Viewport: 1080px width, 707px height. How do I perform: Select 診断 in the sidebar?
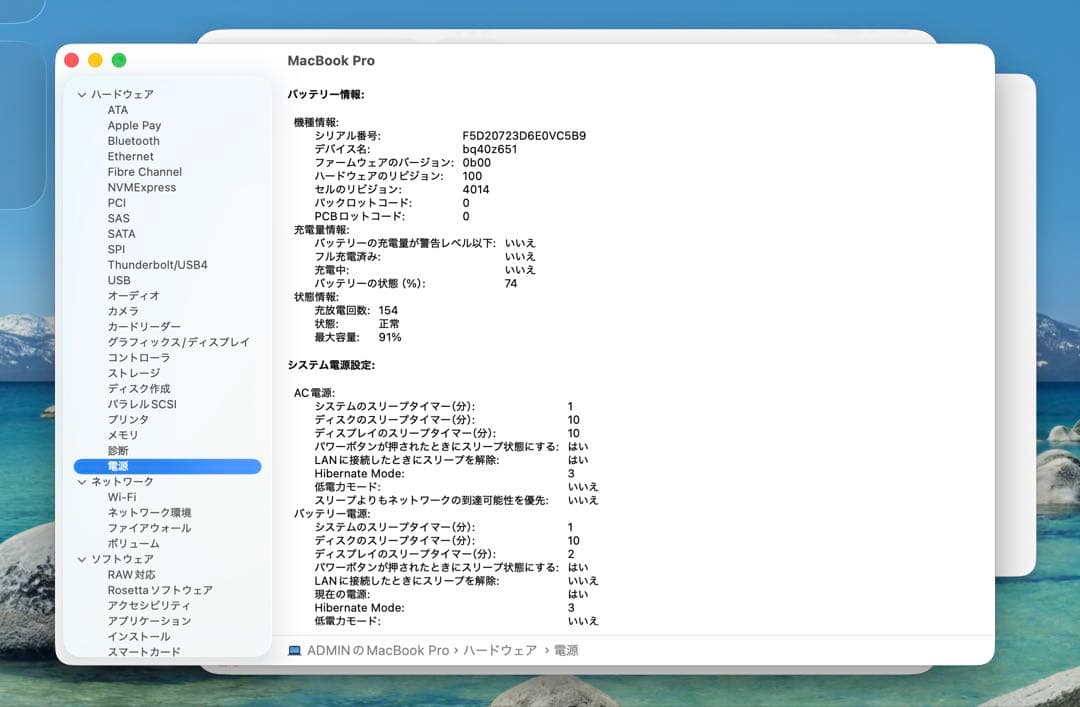pos(118,451)
